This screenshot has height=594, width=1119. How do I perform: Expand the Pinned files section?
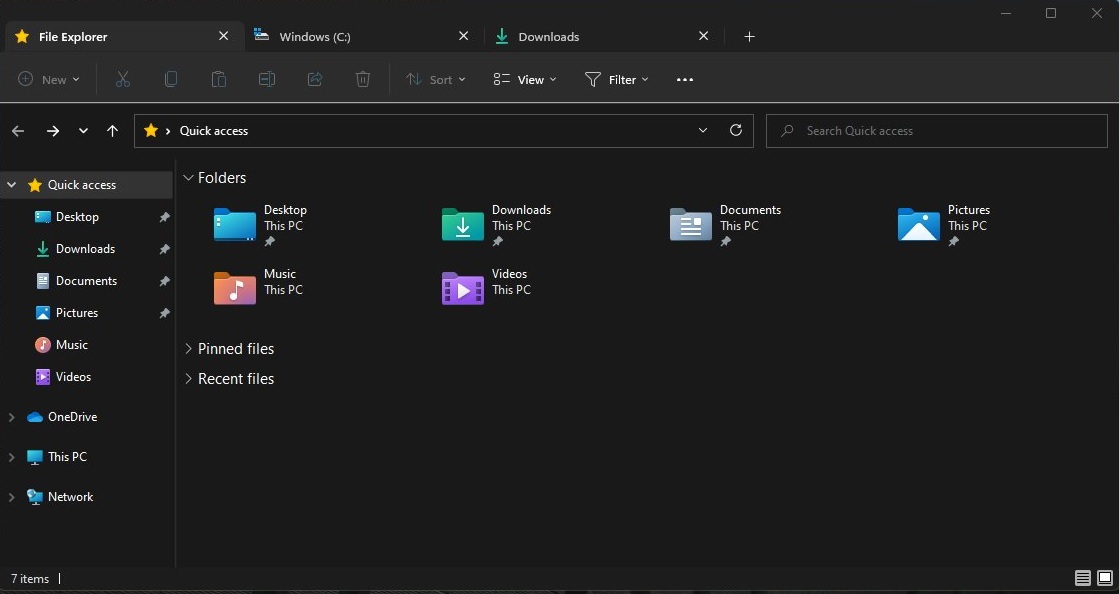[x=188, y=348]
